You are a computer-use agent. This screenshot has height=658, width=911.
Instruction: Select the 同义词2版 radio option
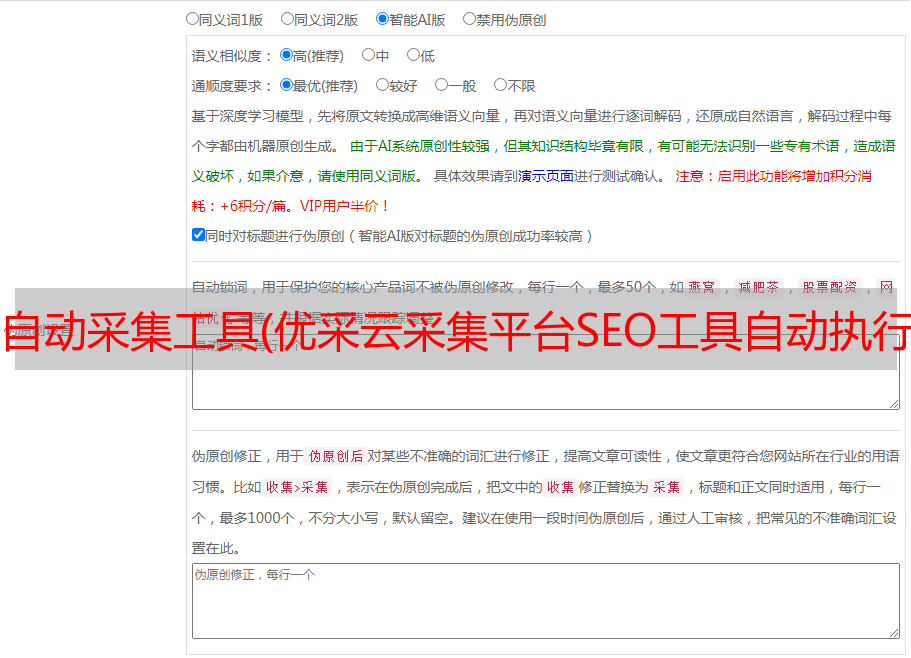tap(287, 19)
